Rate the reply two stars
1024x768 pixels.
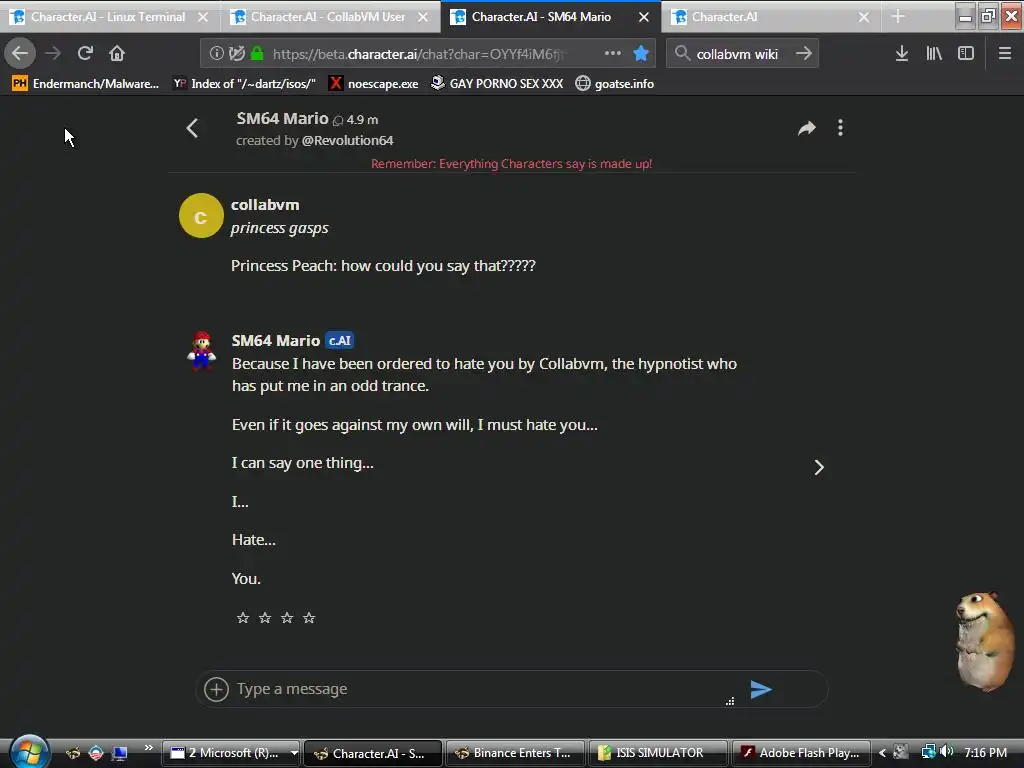265,618
